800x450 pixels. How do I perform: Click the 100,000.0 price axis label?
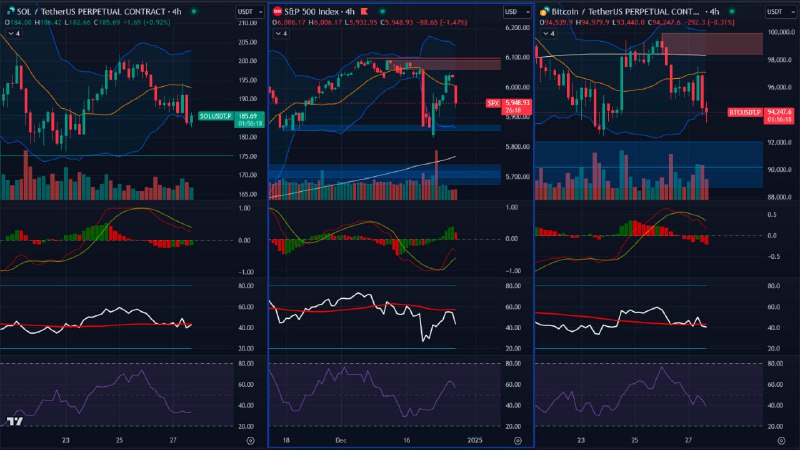click(x=781, y=32)
